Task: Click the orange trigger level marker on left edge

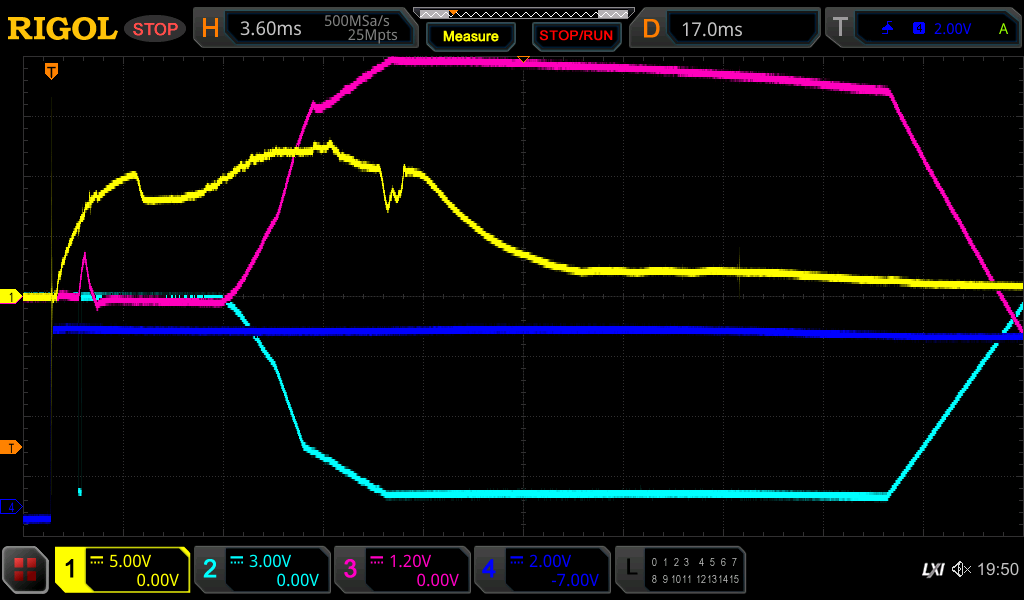Action: click(11, 447)
